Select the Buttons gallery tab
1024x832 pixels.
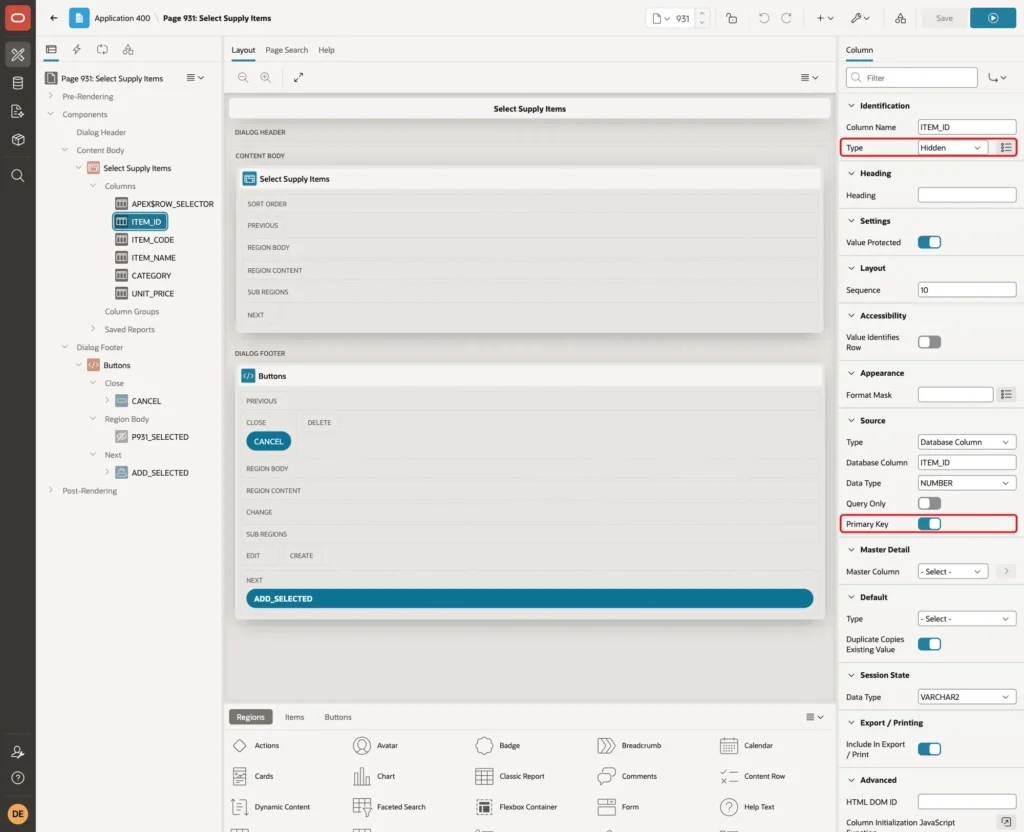(338, 717)
